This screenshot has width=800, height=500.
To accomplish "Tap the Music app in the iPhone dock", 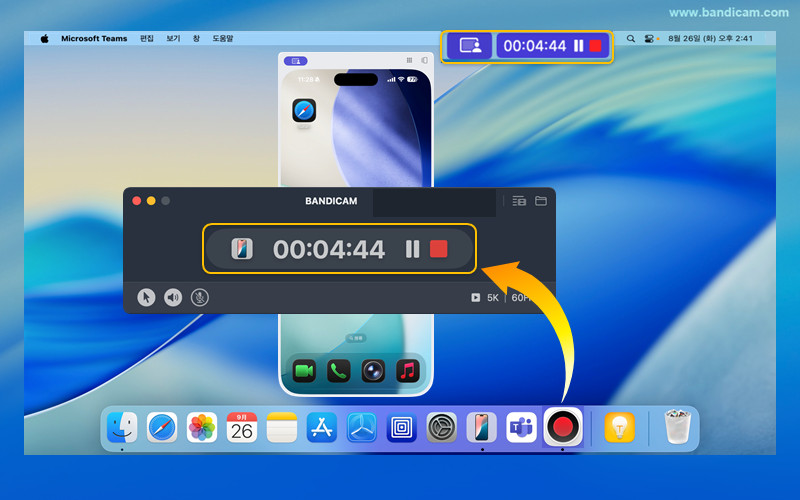I will click(407, 370).
